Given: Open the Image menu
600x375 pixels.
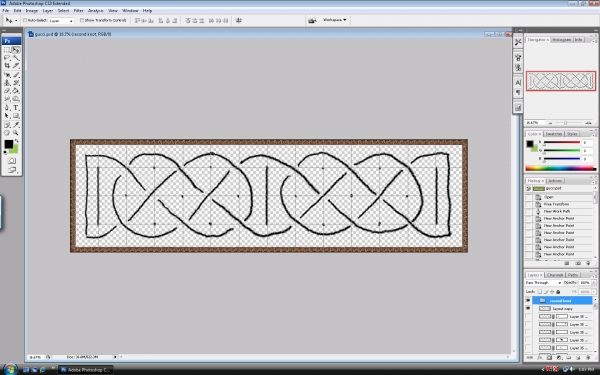Looking at the screenshot, I should tap(31, 11).
